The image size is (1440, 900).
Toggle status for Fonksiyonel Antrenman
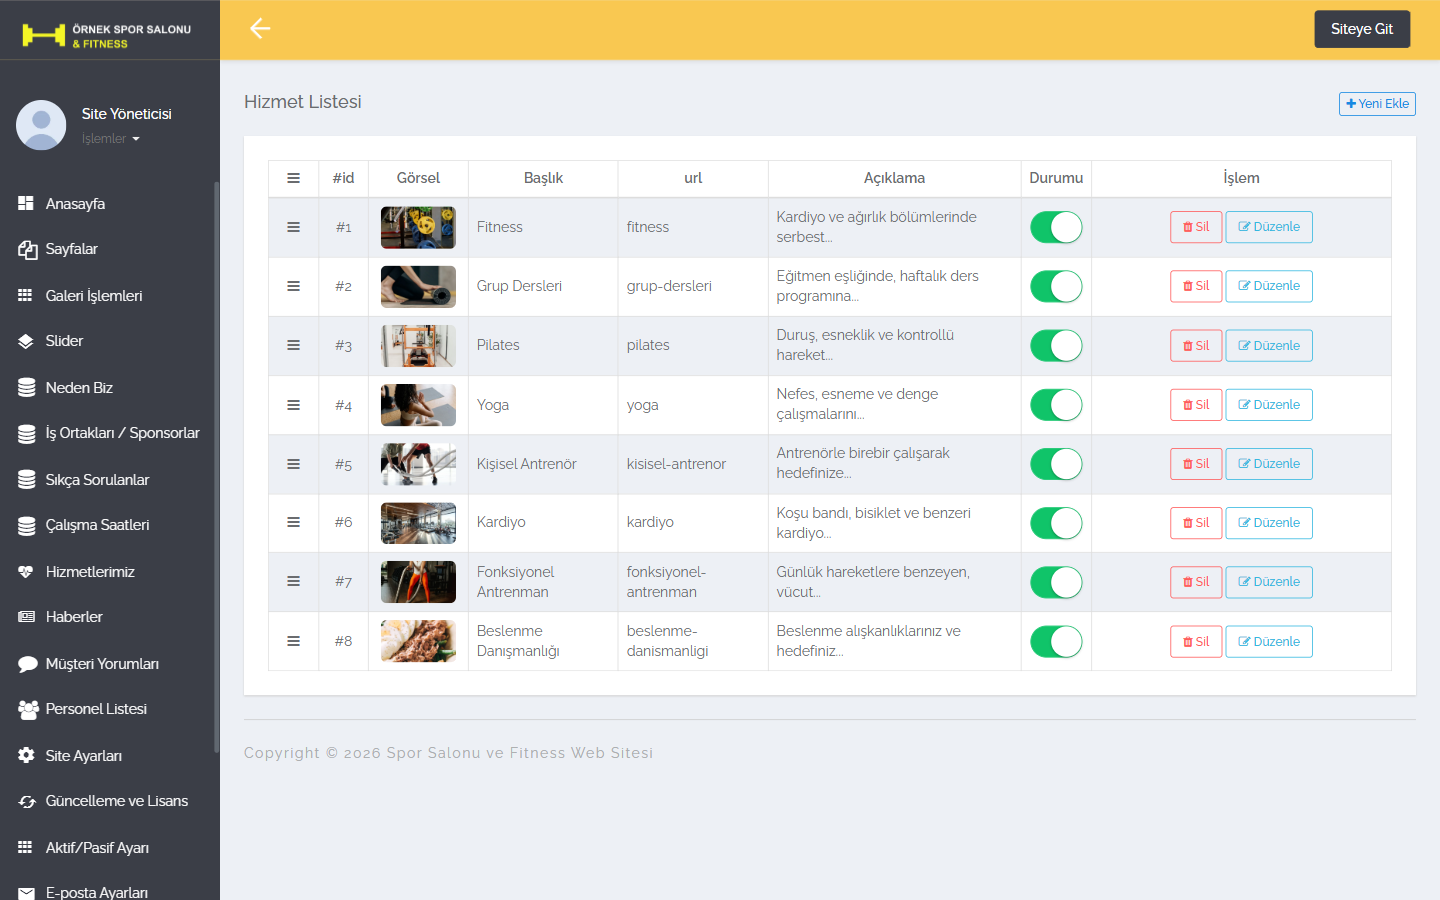[x=1056, y=582]
